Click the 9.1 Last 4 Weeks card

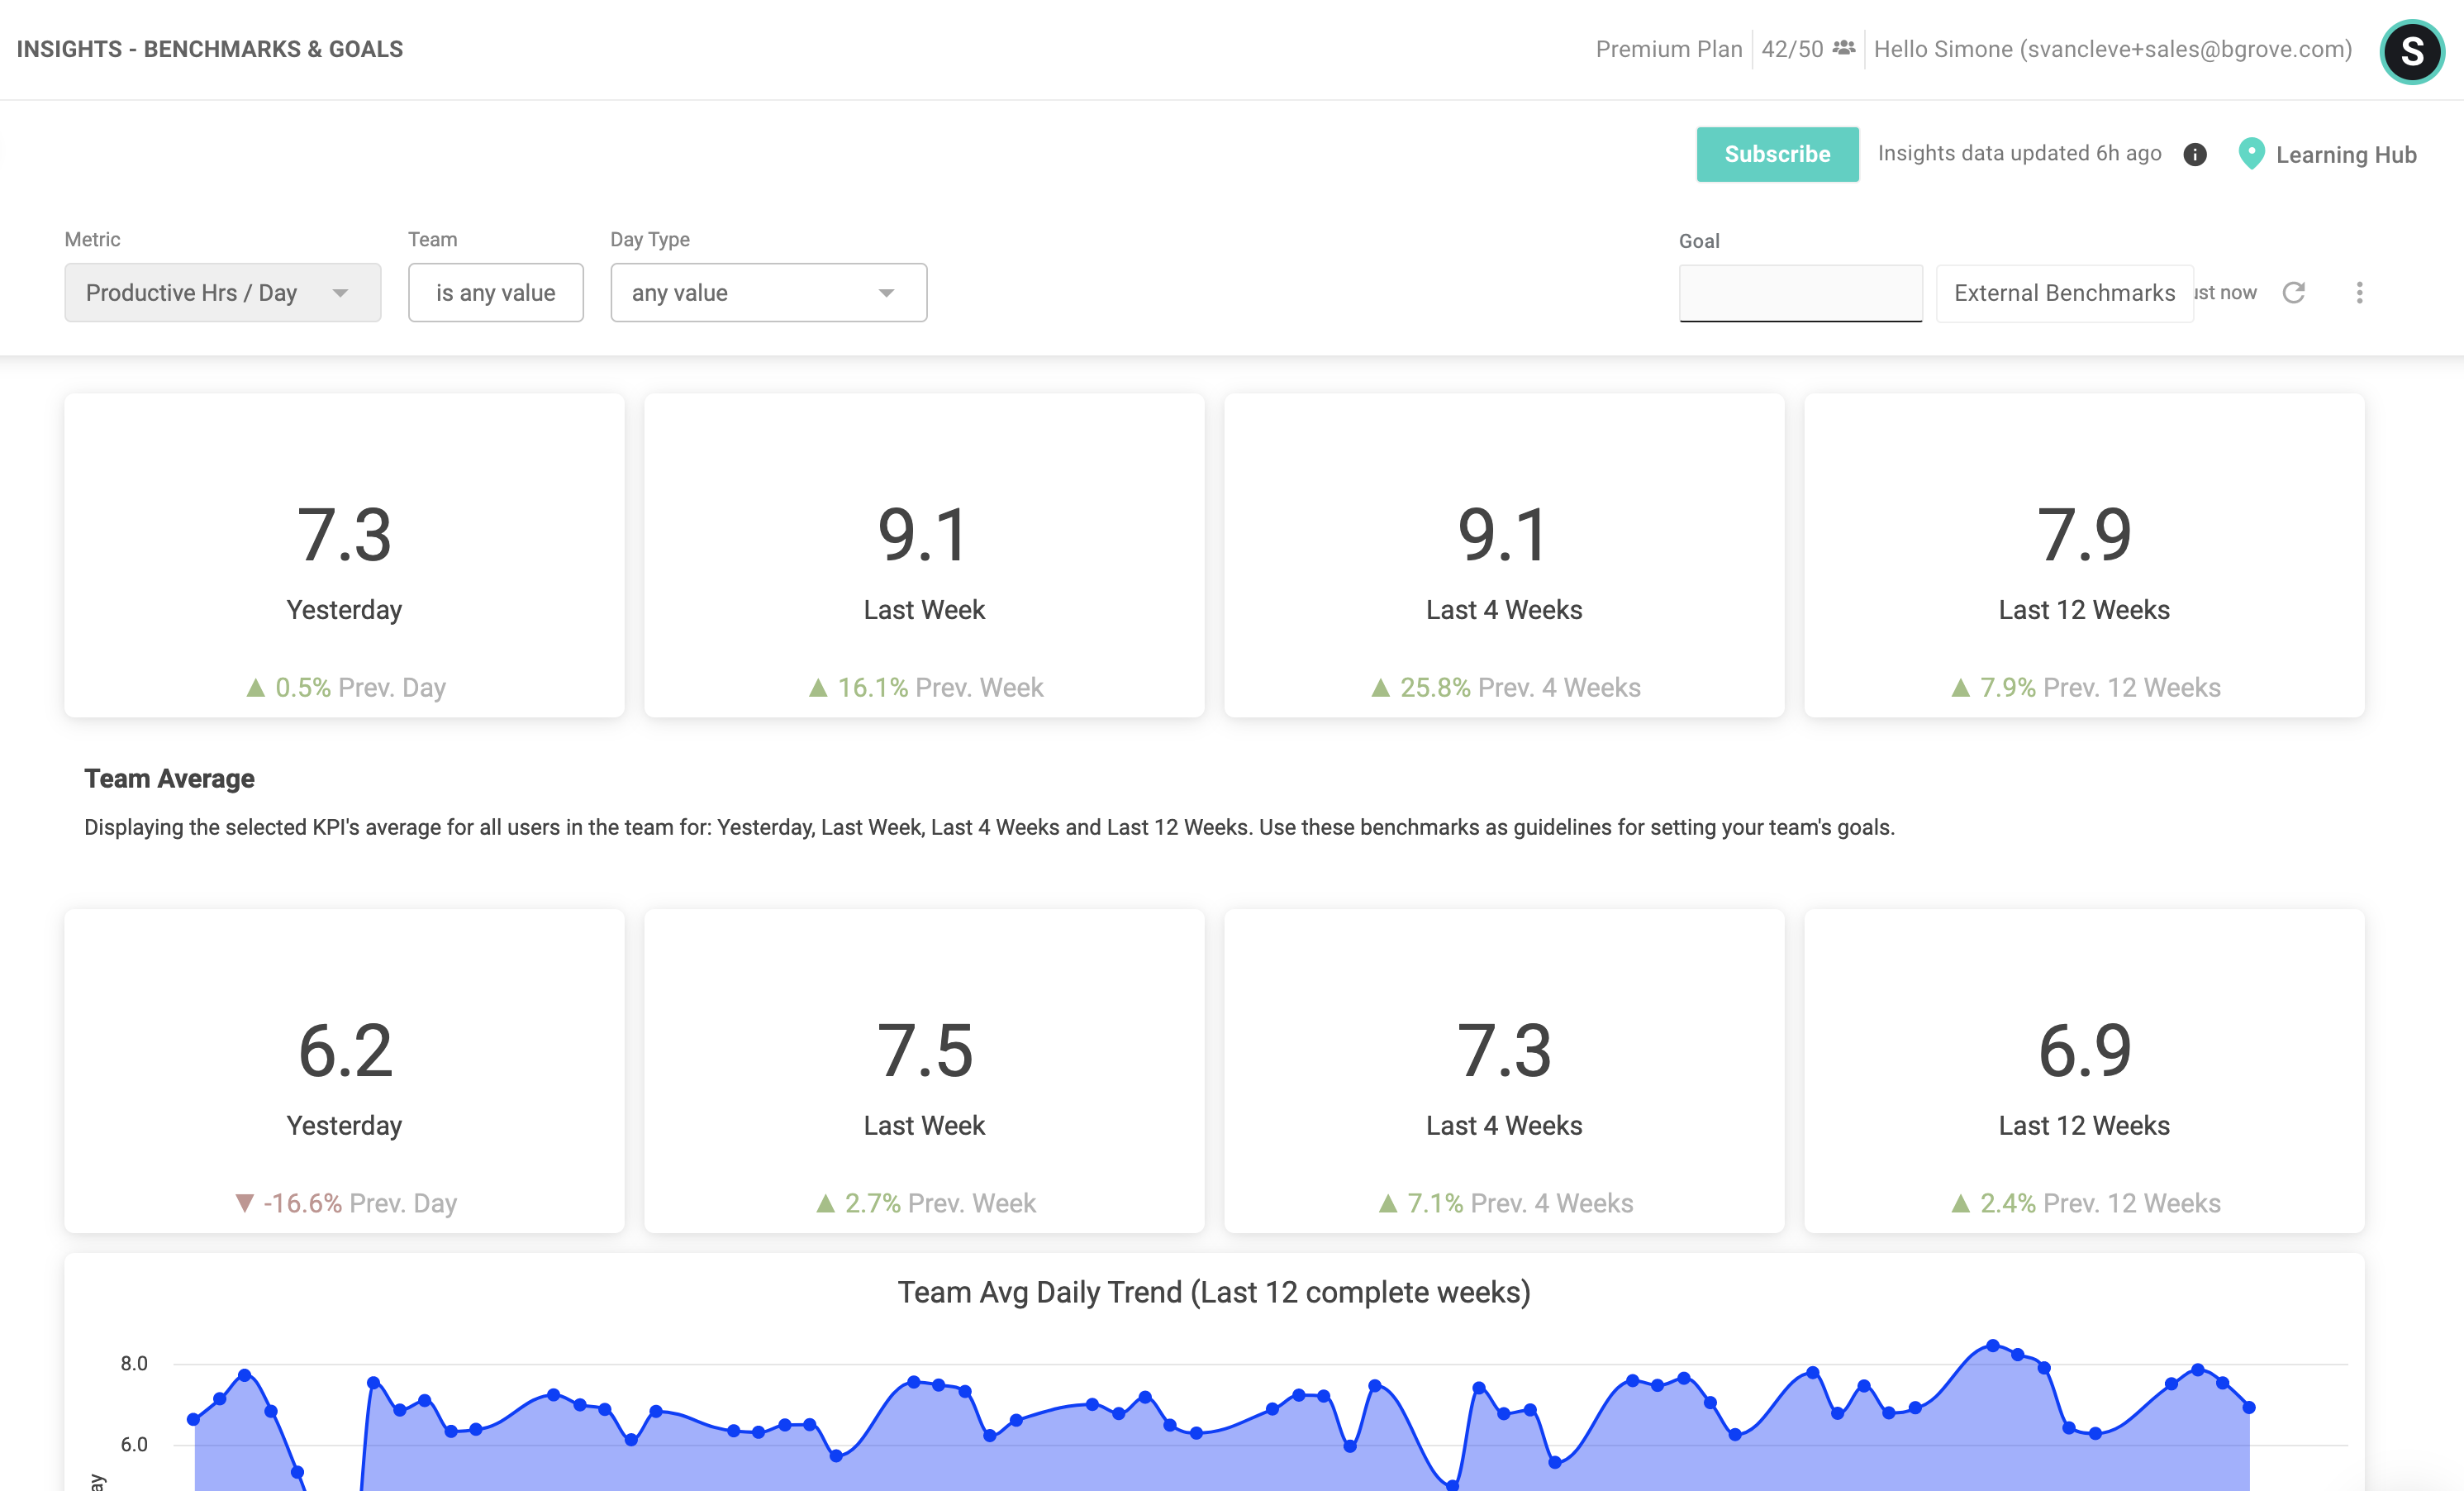(x=1504, y=555)
